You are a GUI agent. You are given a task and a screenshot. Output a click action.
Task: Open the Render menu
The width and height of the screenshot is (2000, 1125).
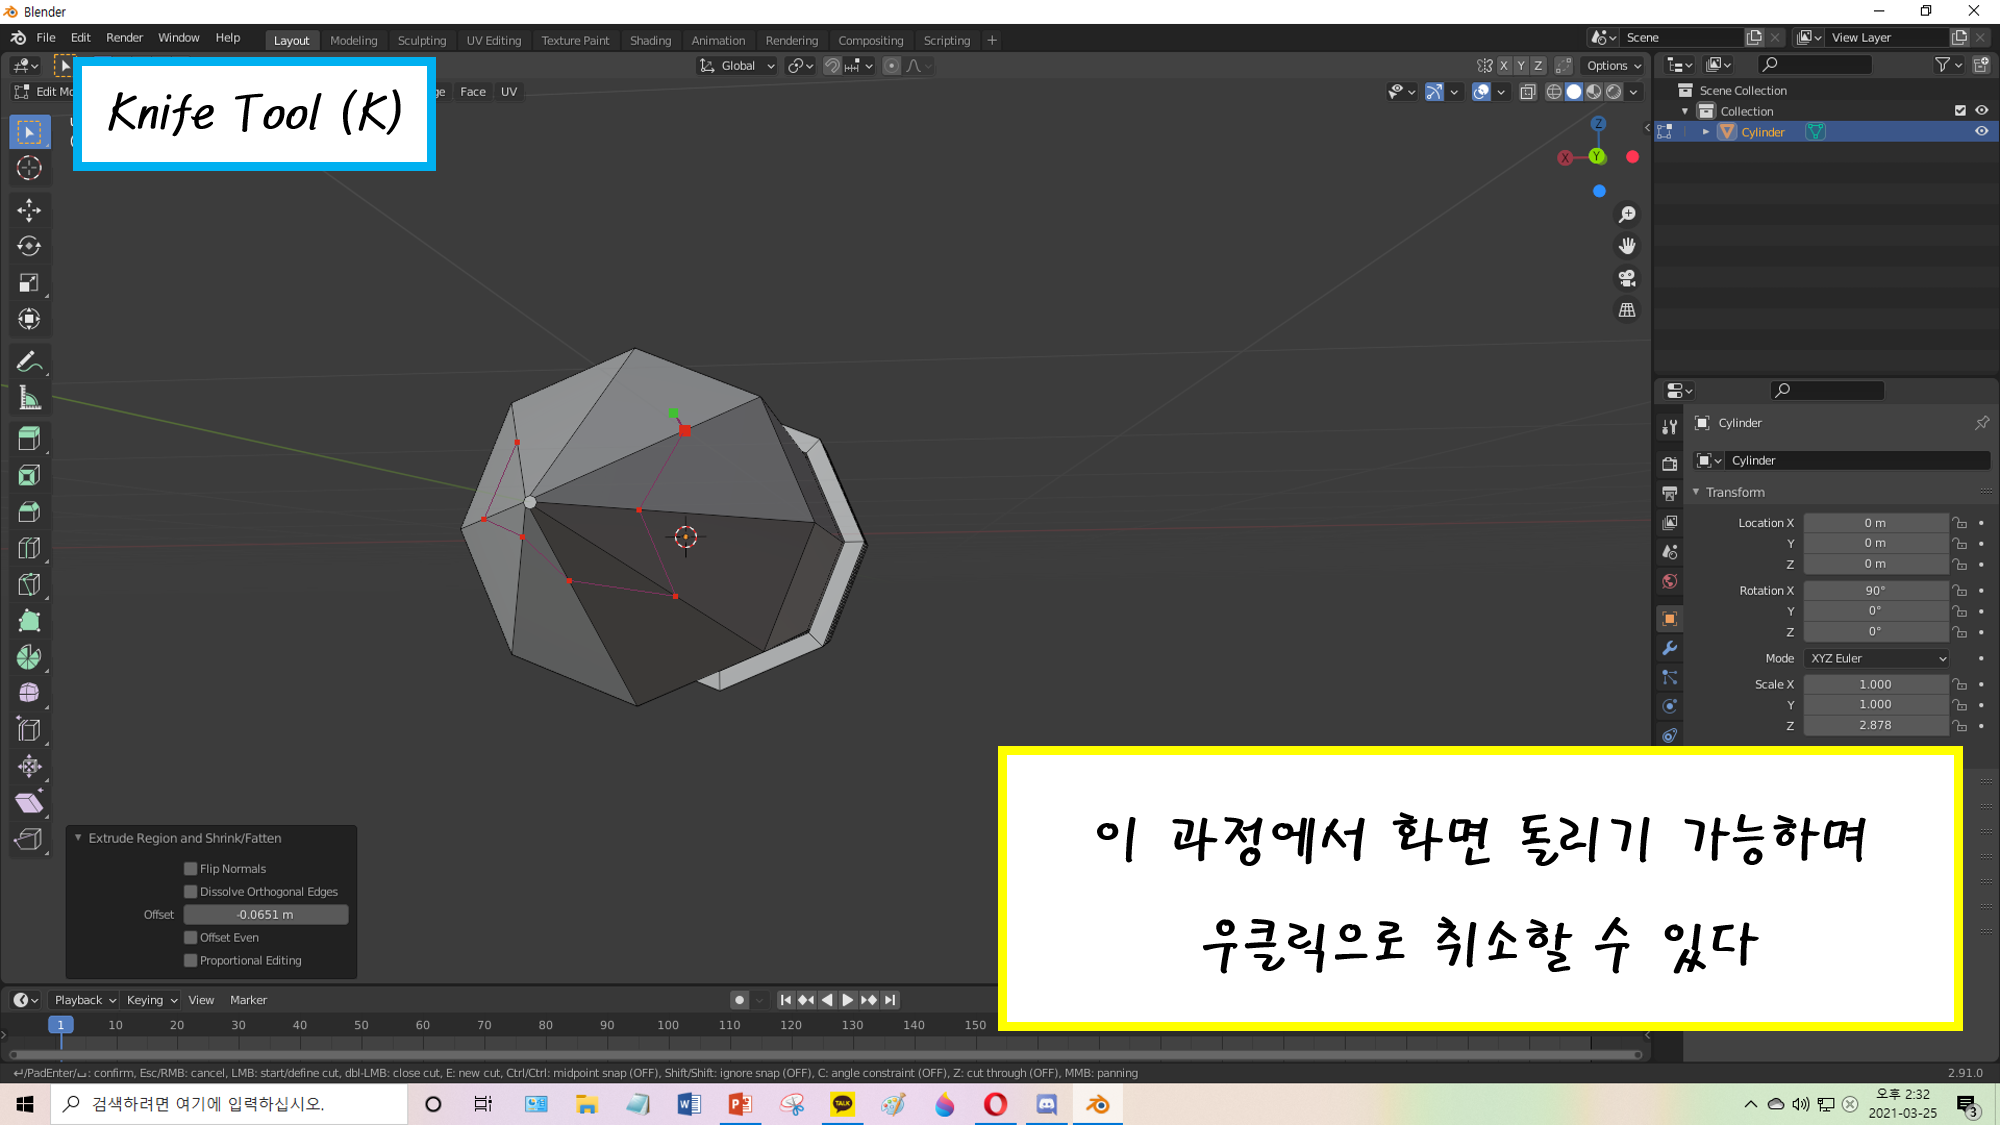124,38
